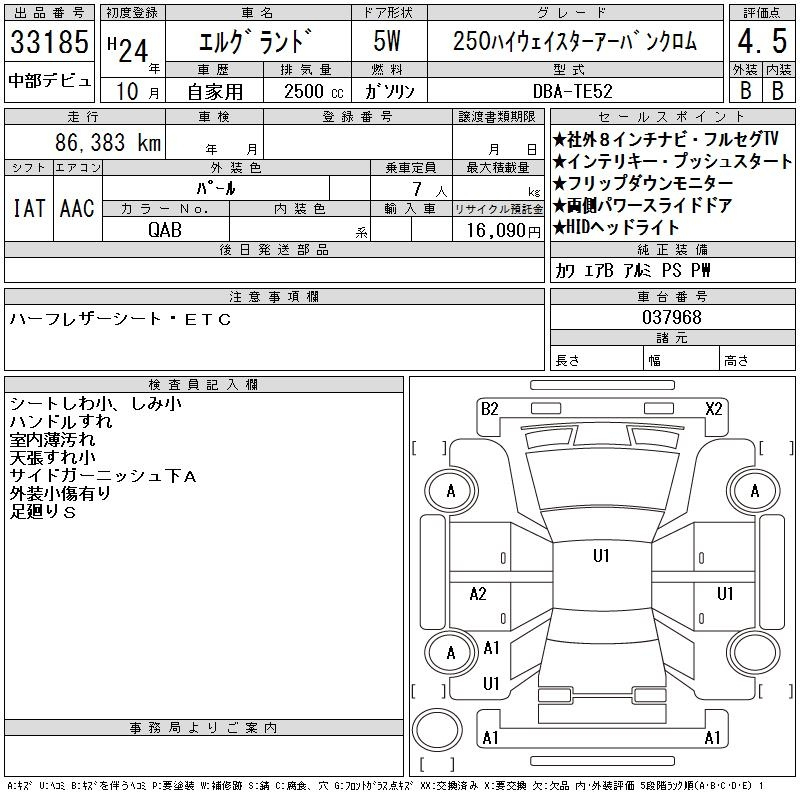Click the color number QAB
The image size is (800, 800).
165,228
